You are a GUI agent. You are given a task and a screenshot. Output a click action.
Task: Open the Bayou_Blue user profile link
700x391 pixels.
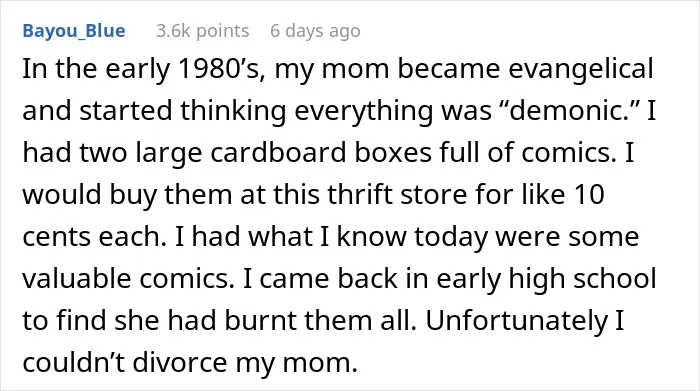click(74, 31)
